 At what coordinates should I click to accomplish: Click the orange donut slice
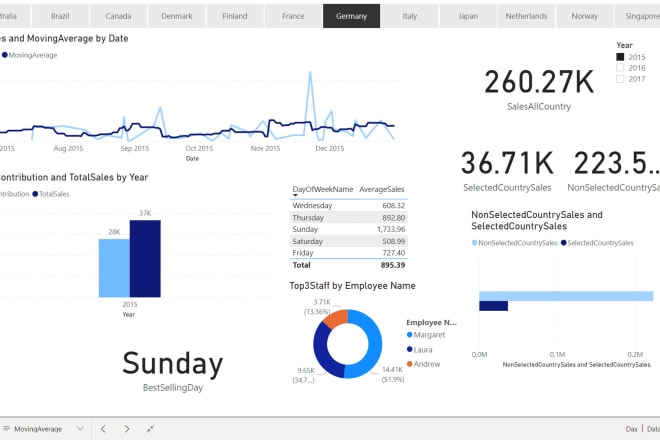[x=335, y=319]
